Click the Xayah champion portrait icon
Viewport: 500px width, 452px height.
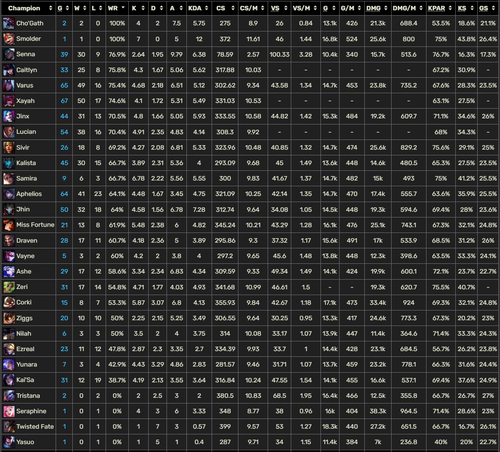pos(9,101)
